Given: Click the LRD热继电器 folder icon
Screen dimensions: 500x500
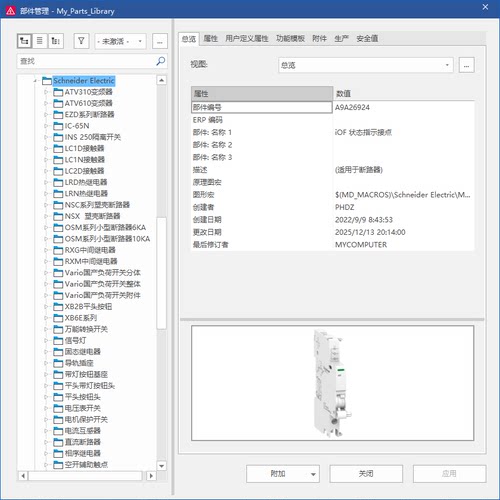Looking at the screenshot, I should pos(58,182).
